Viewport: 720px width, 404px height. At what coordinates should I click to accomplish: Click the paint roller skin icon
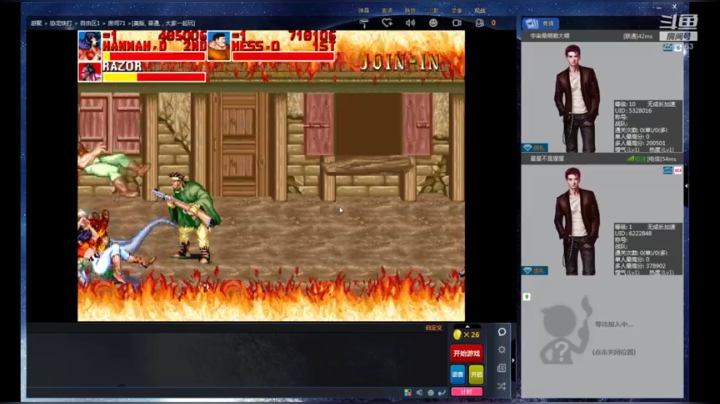click(364, 23)
